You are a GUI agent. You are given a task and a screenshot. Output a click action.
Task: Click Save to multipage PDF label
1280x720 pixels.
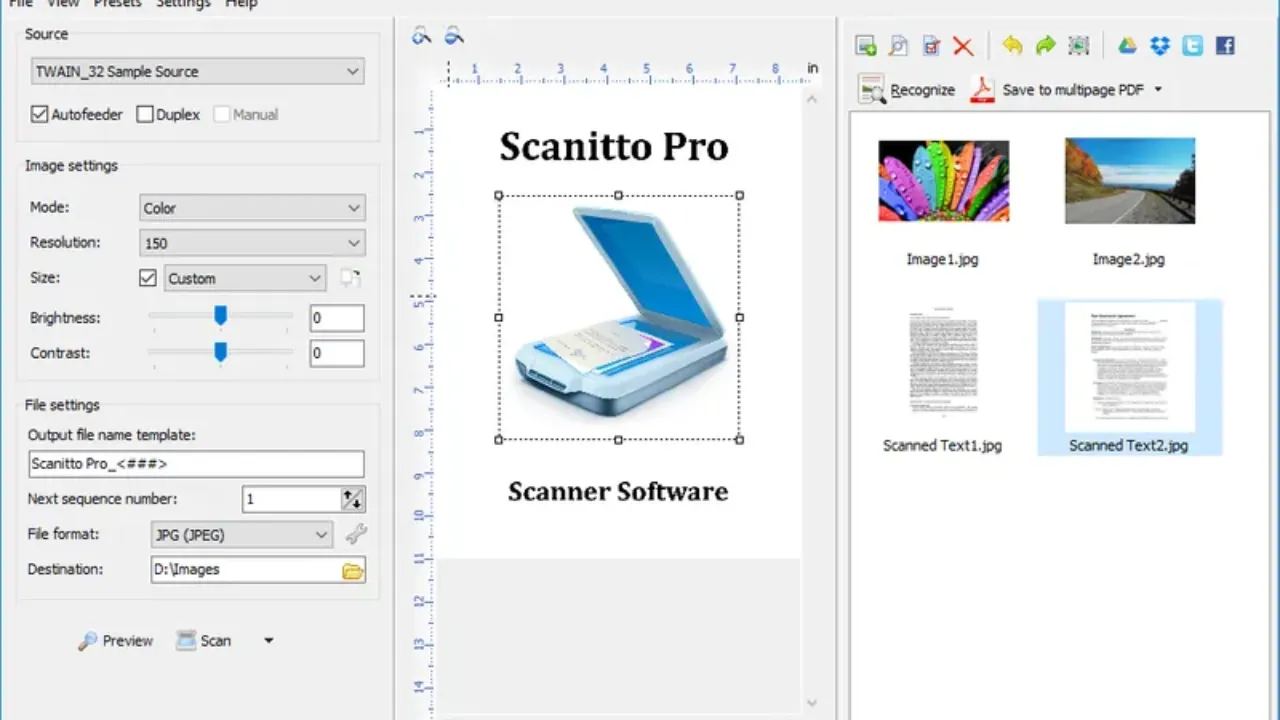pyautogui.click(x=1073, y=90)
